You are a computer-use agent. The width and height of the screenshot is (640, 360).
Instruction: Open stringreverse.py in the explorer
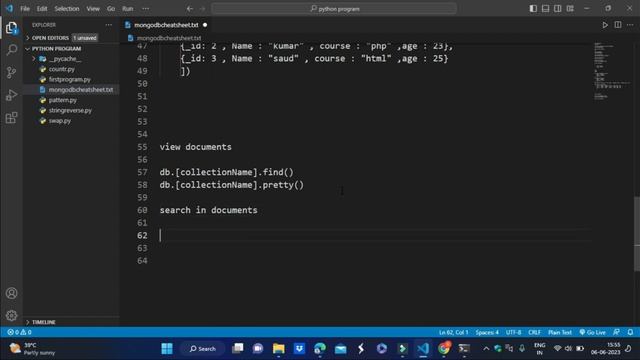tap(70, 111)
